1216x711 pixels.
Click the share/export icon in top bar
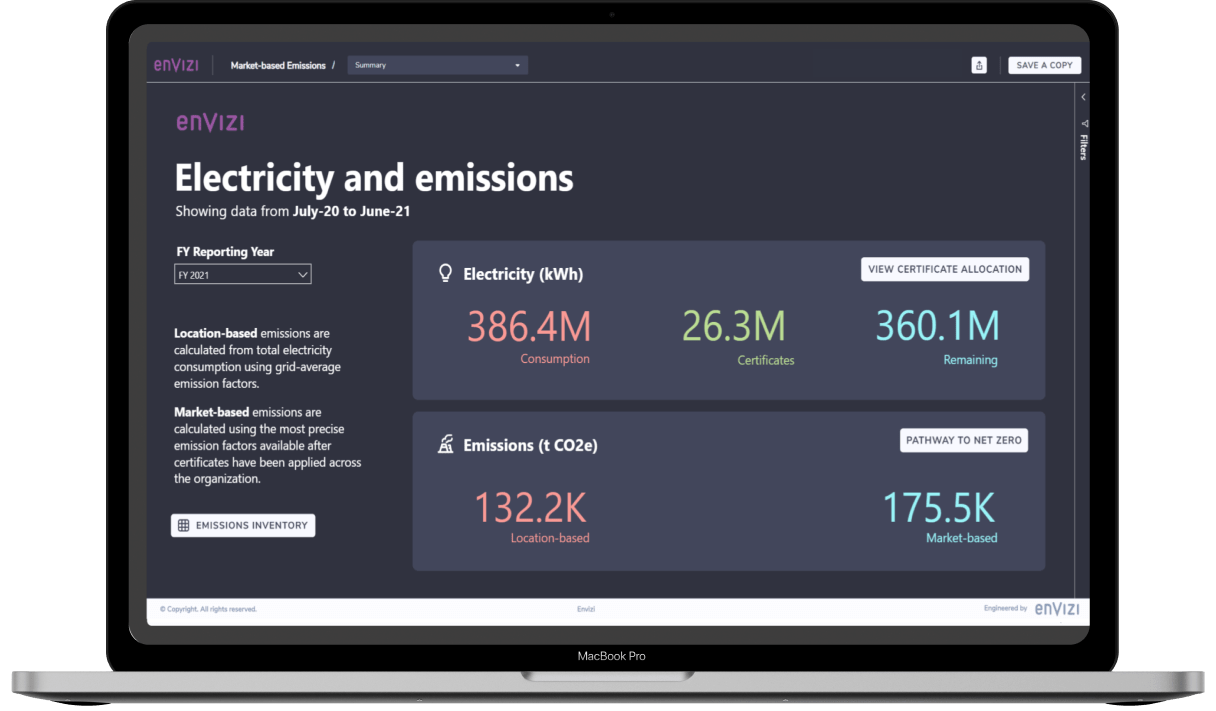tap(979, 65)
